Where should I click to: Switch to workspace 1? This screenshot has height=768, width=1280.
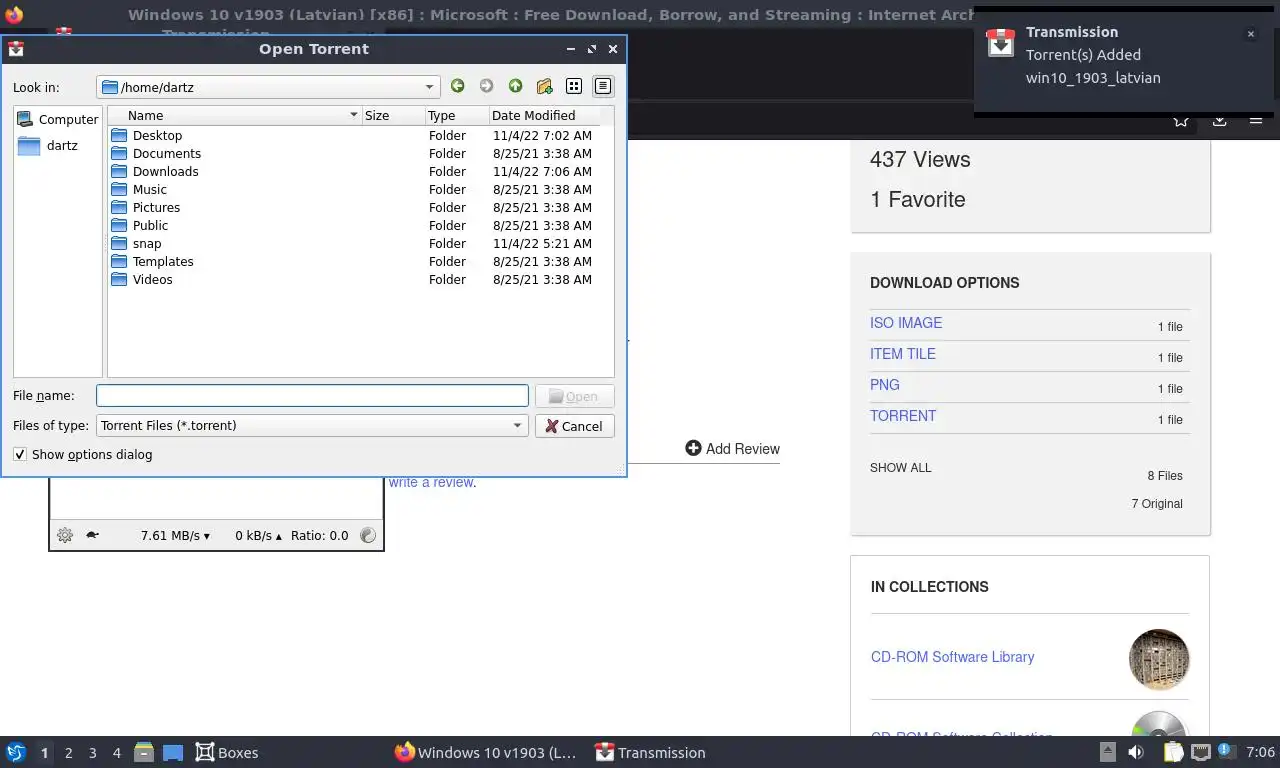pos(44,753)
